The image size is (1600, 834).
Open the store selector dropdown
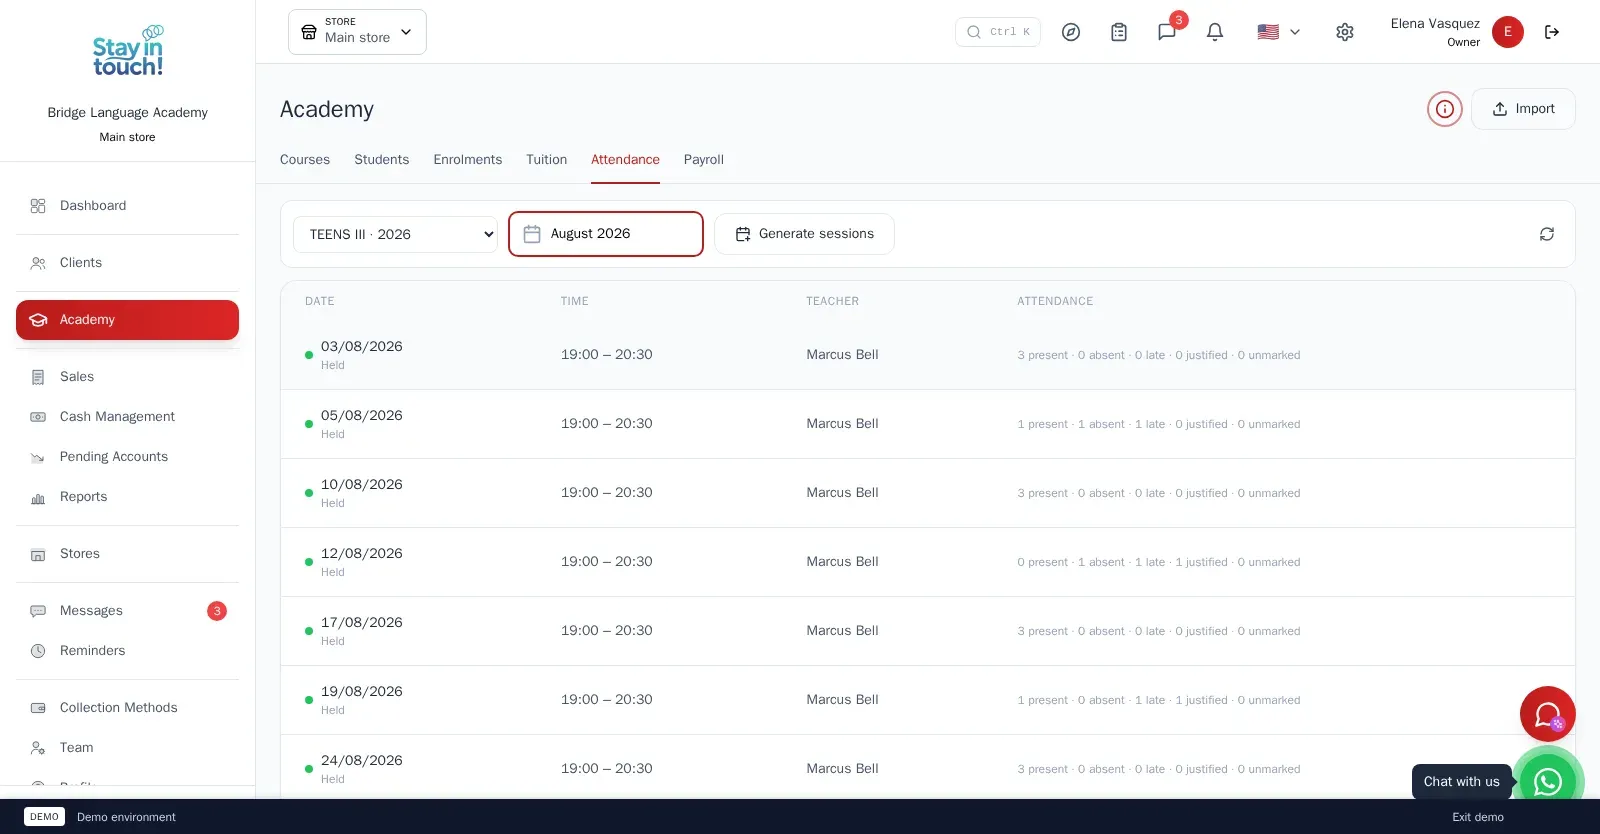pyautogui.click(x=357, y=32)
